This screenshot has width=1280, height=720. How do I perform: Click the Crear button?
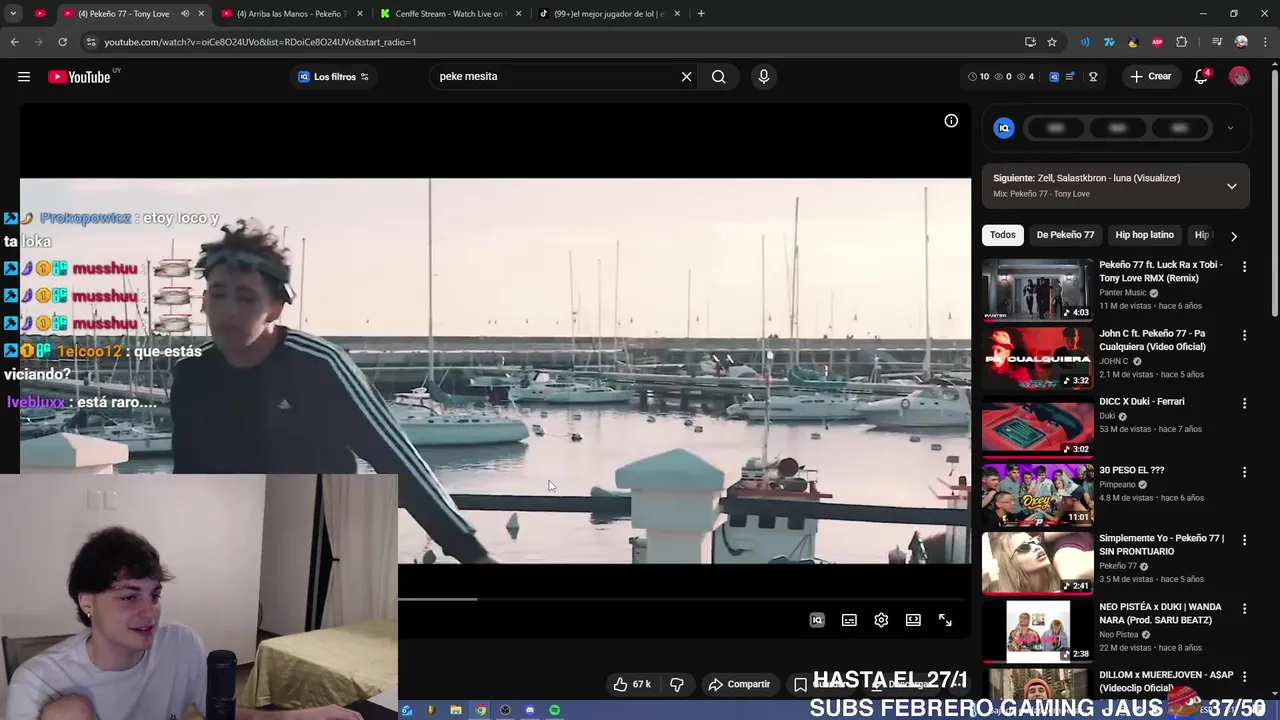click(1150, 77)
